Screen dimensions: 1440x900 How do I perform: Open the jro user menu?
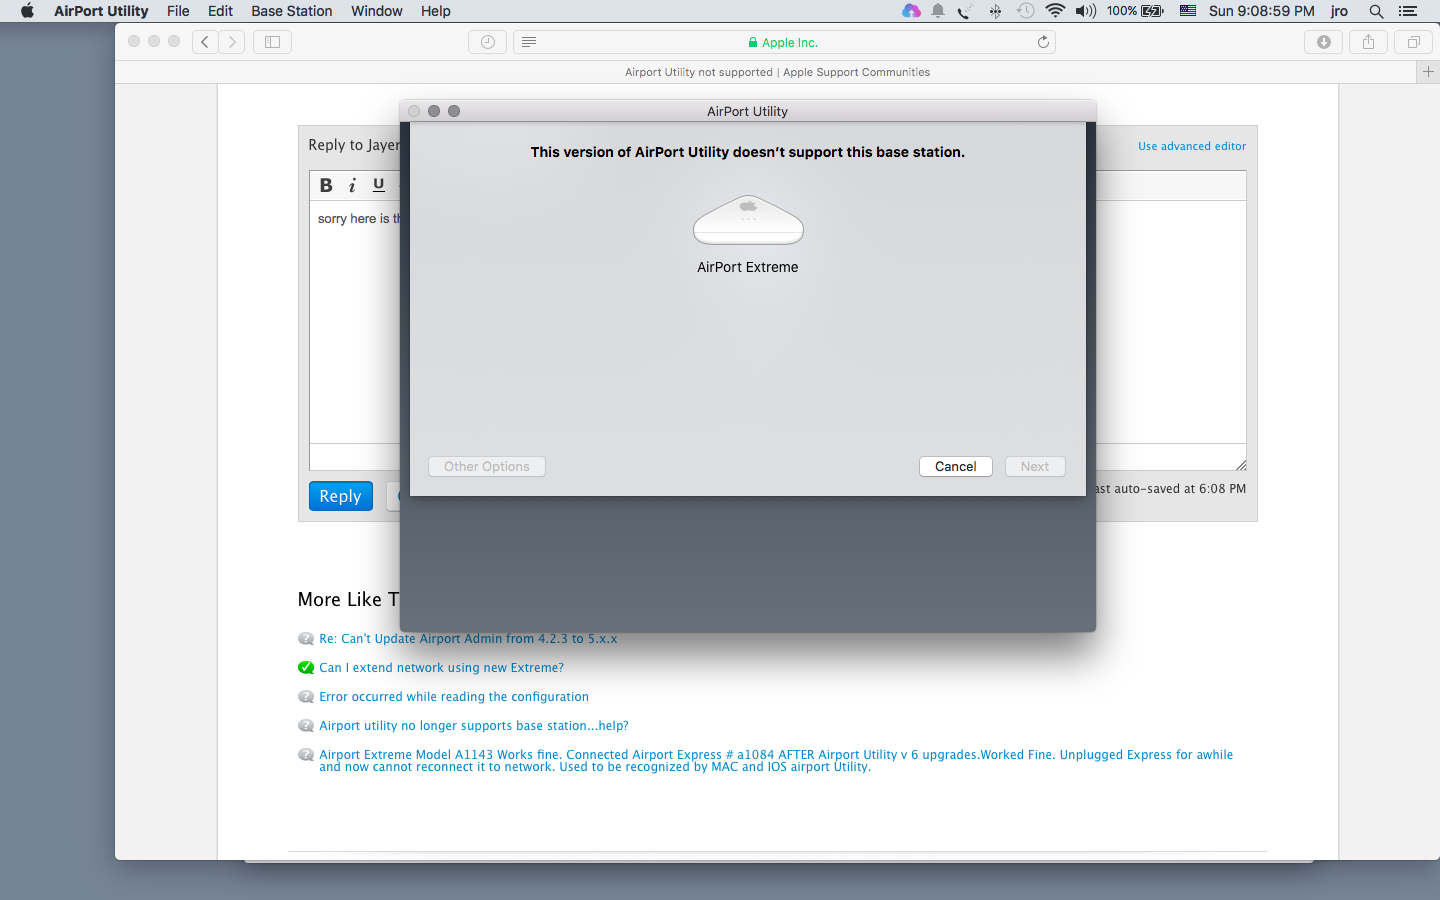1339,11
